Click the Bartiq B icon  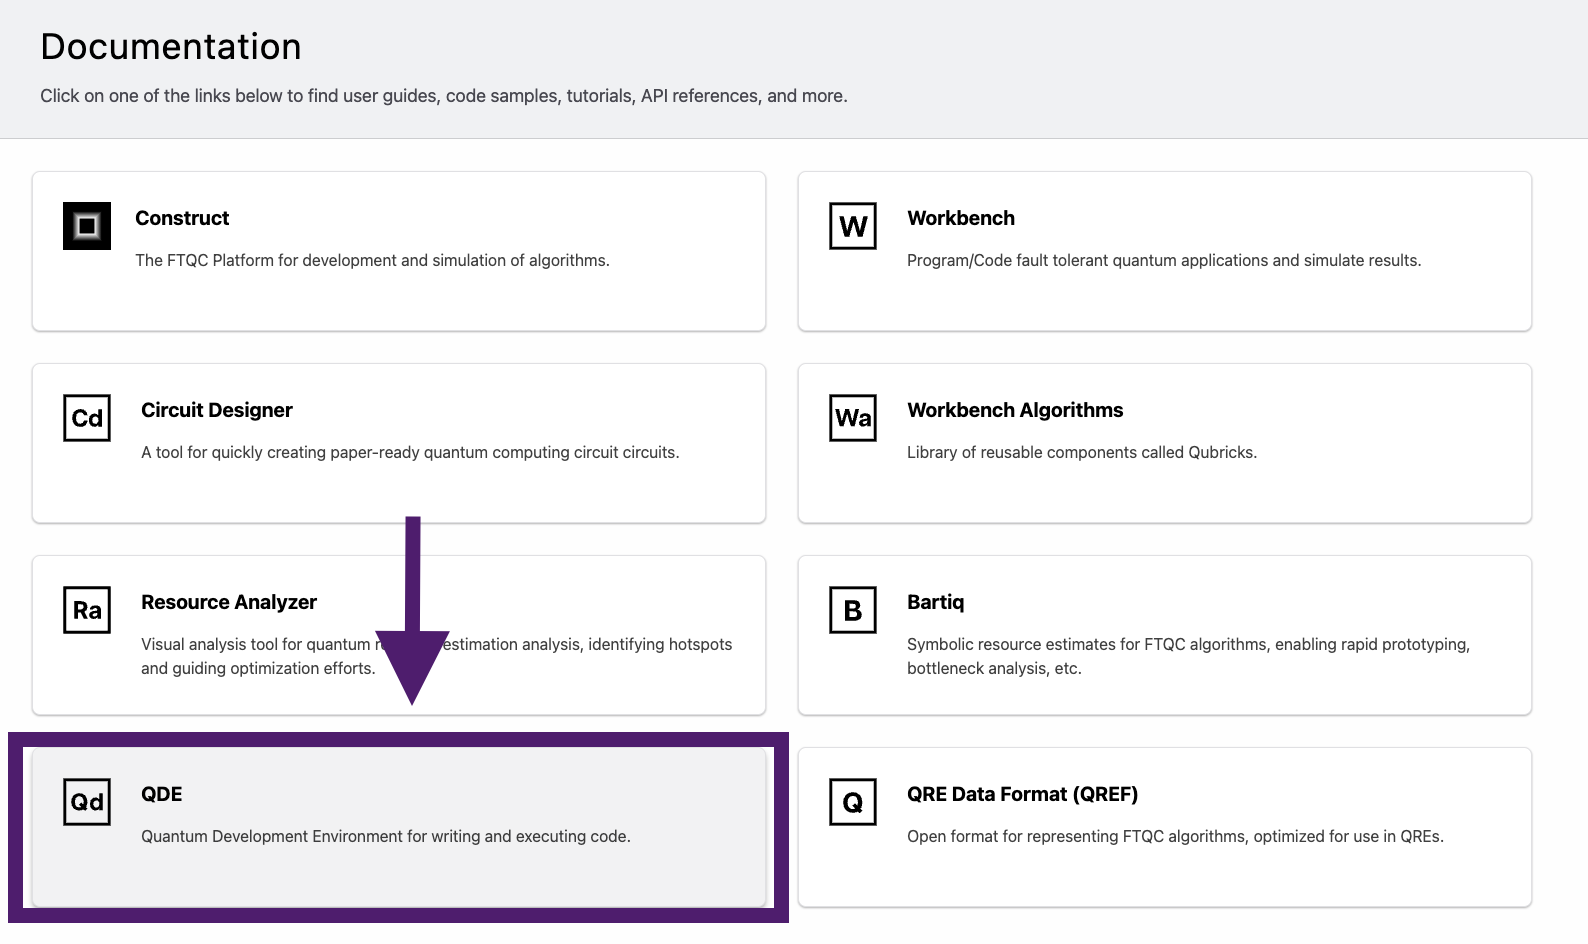coord(853,610)
